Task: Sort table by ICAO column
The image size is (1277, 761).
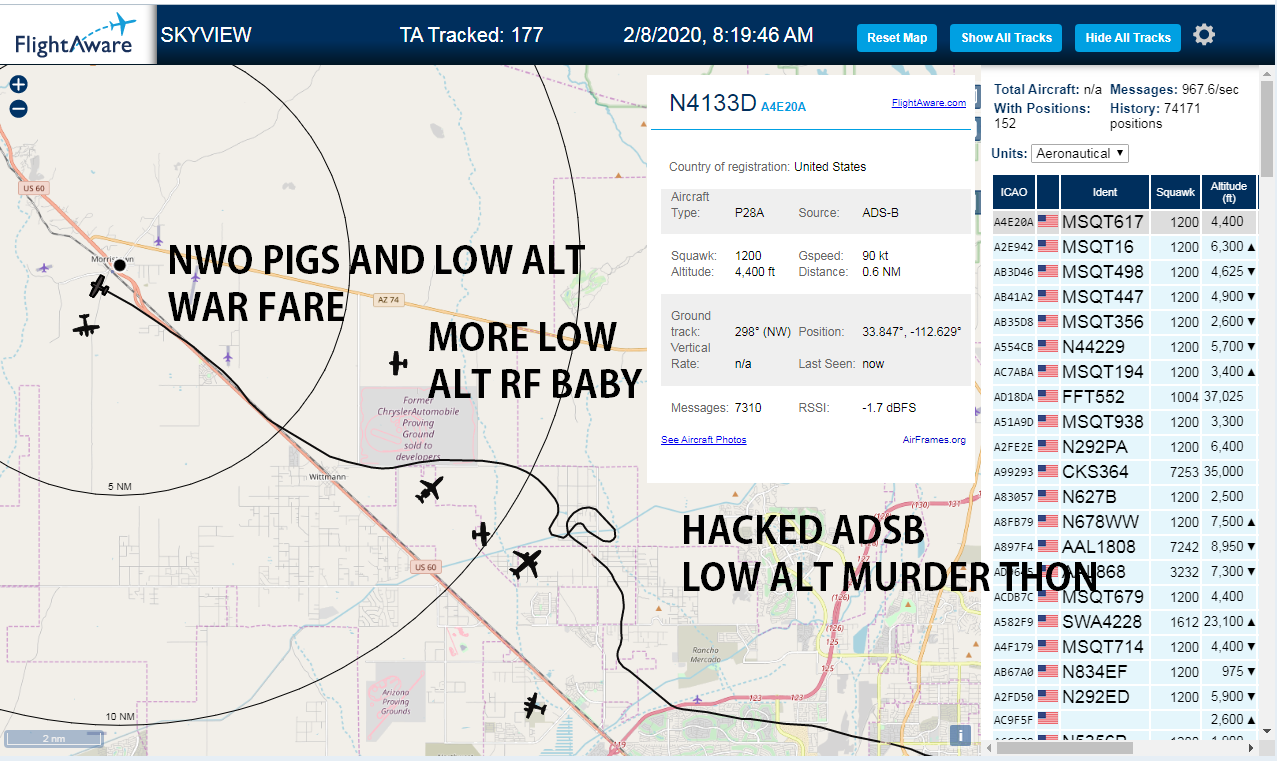Action: (1014, 192)
